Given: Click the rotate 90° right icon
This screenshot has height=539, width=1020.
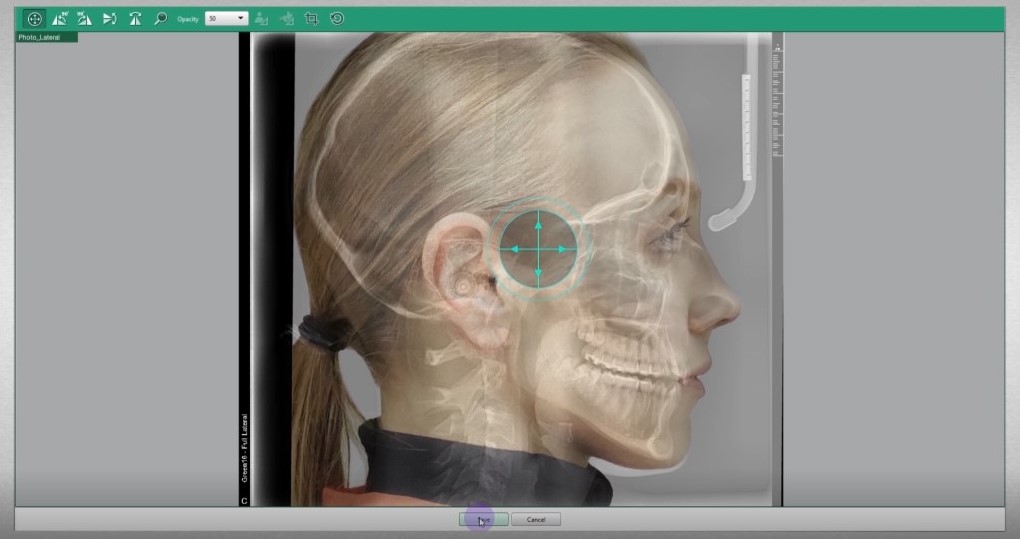Looking at the screenshot, I should point(84,19).
